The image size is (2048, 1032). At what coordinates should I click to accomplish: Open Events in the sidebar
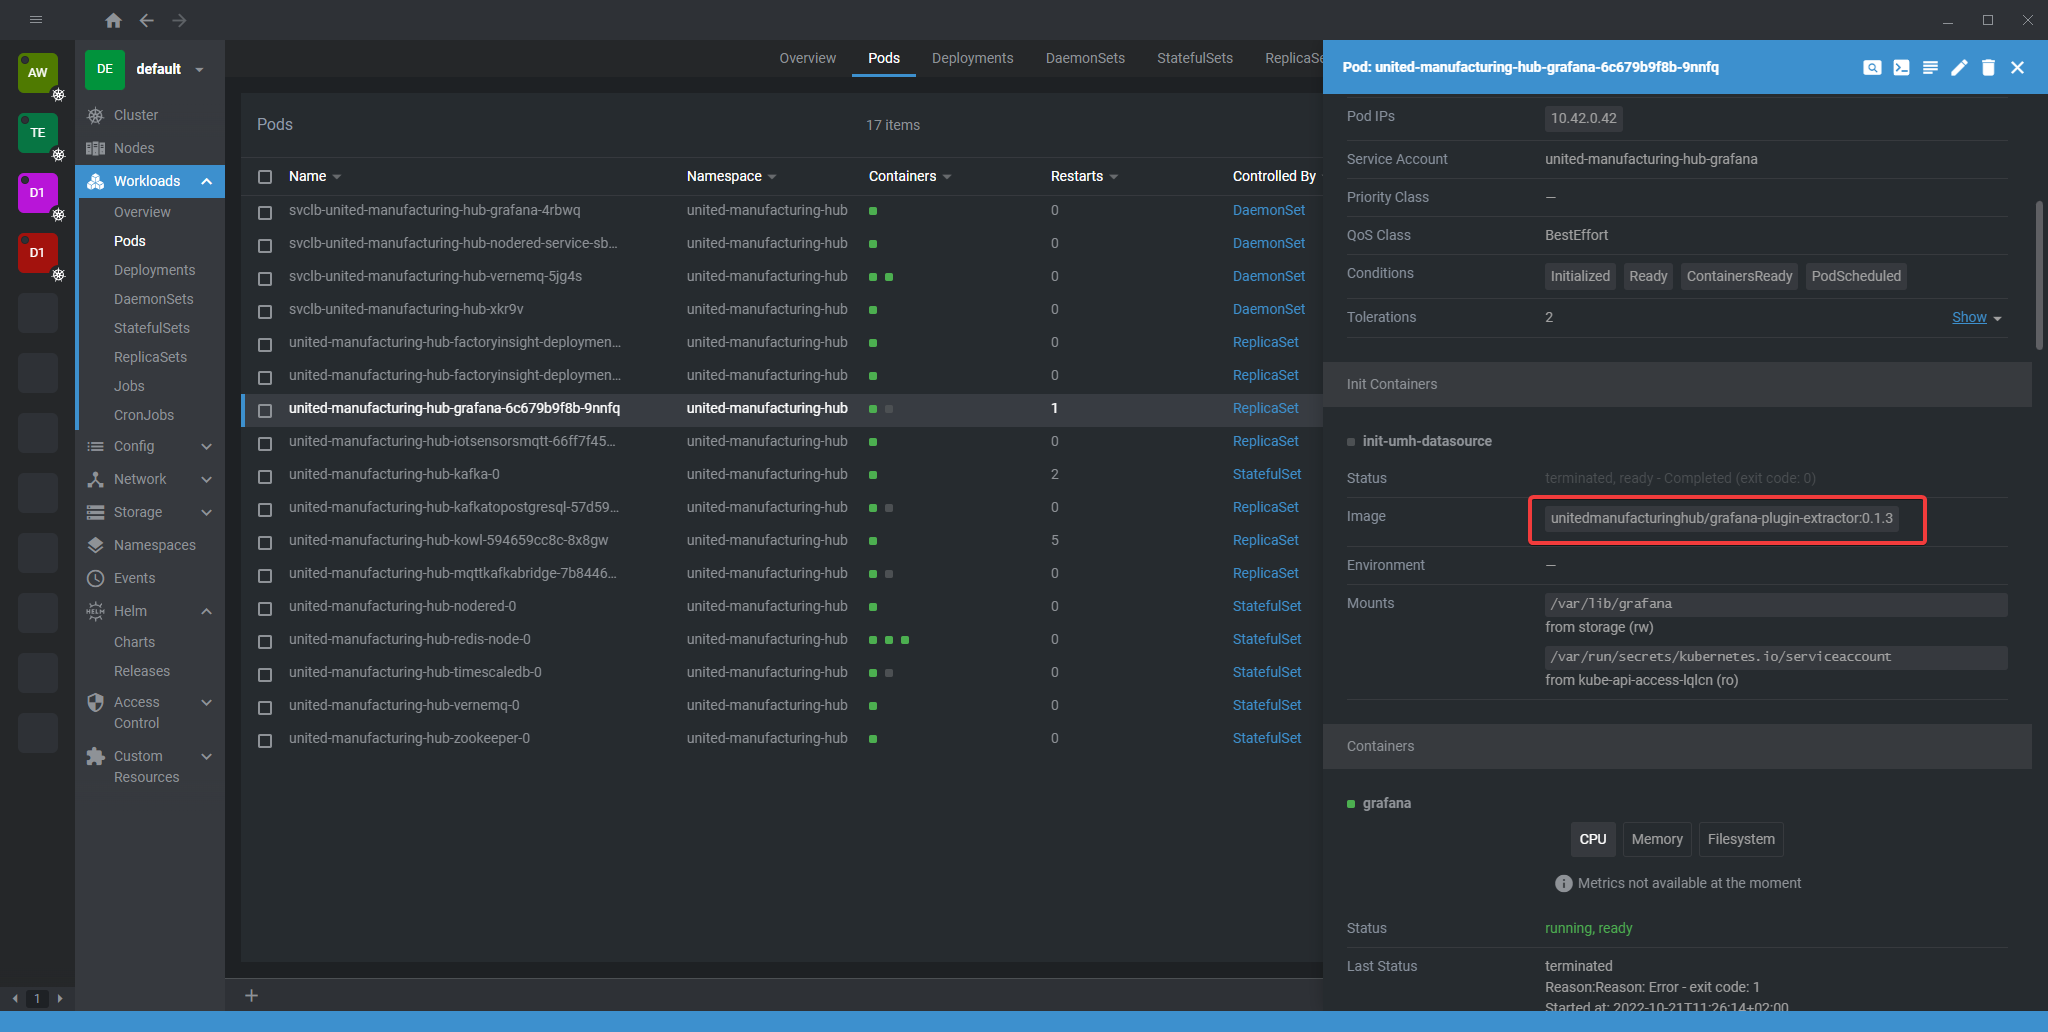[134, 578]
